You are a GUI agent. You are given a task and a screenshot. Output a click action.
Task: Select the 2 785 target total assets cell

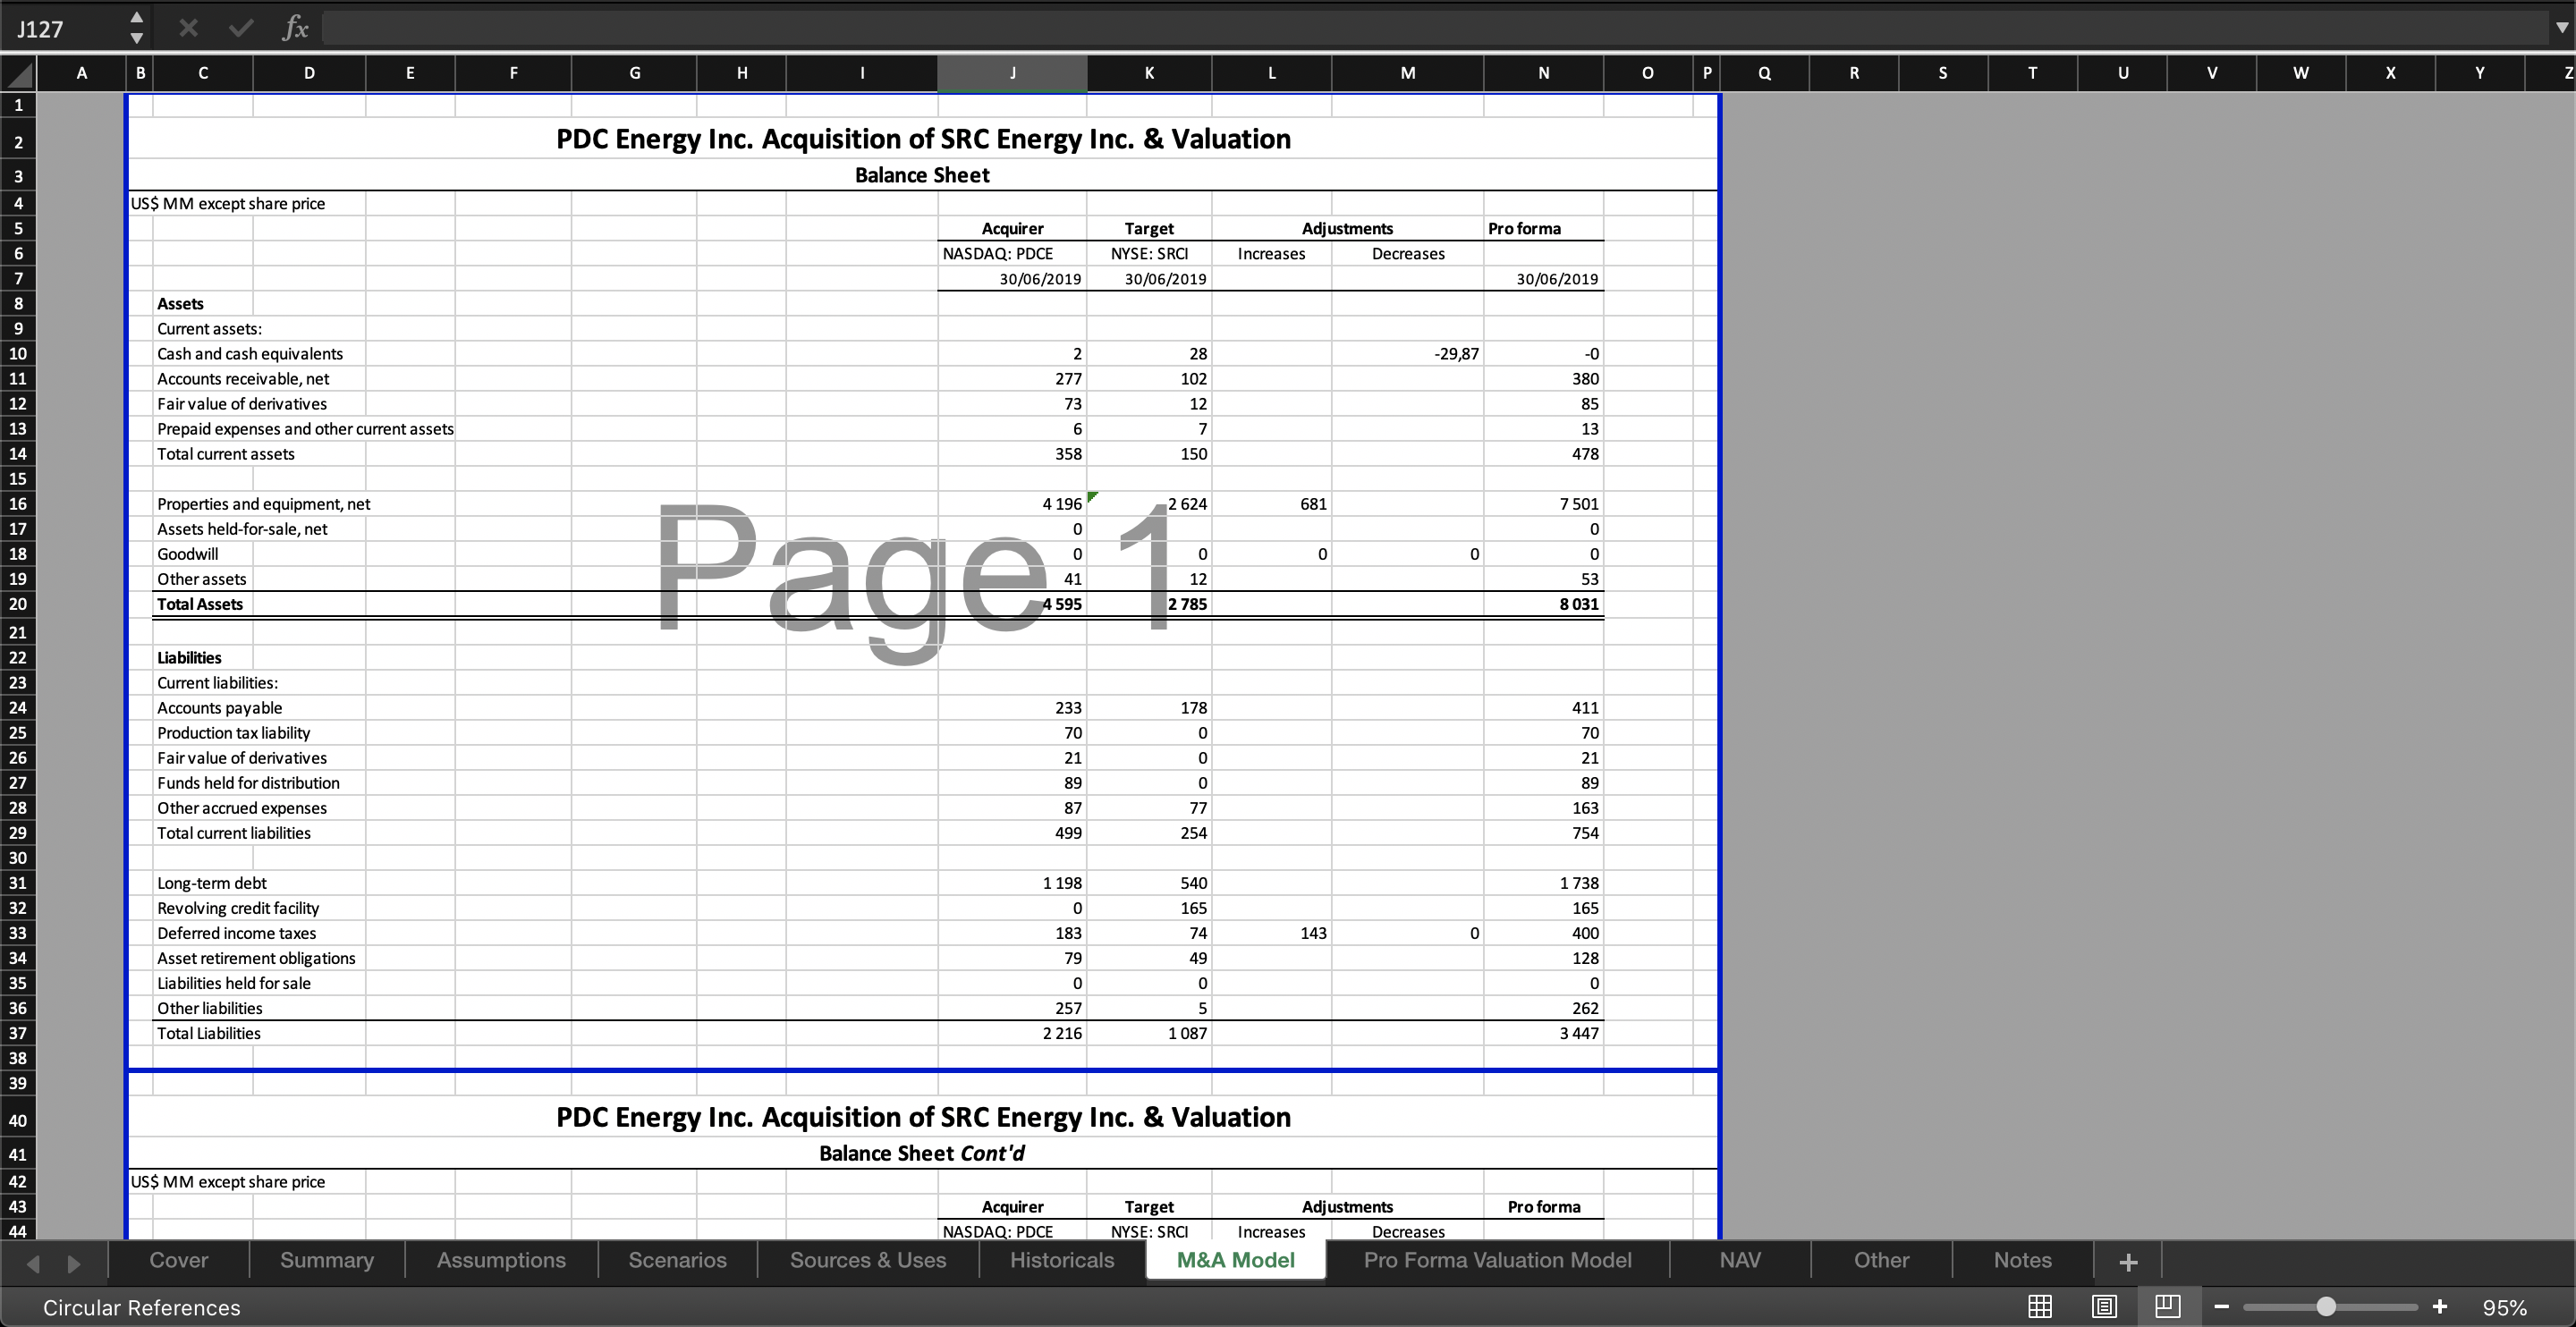click(x=1149, y=604)
